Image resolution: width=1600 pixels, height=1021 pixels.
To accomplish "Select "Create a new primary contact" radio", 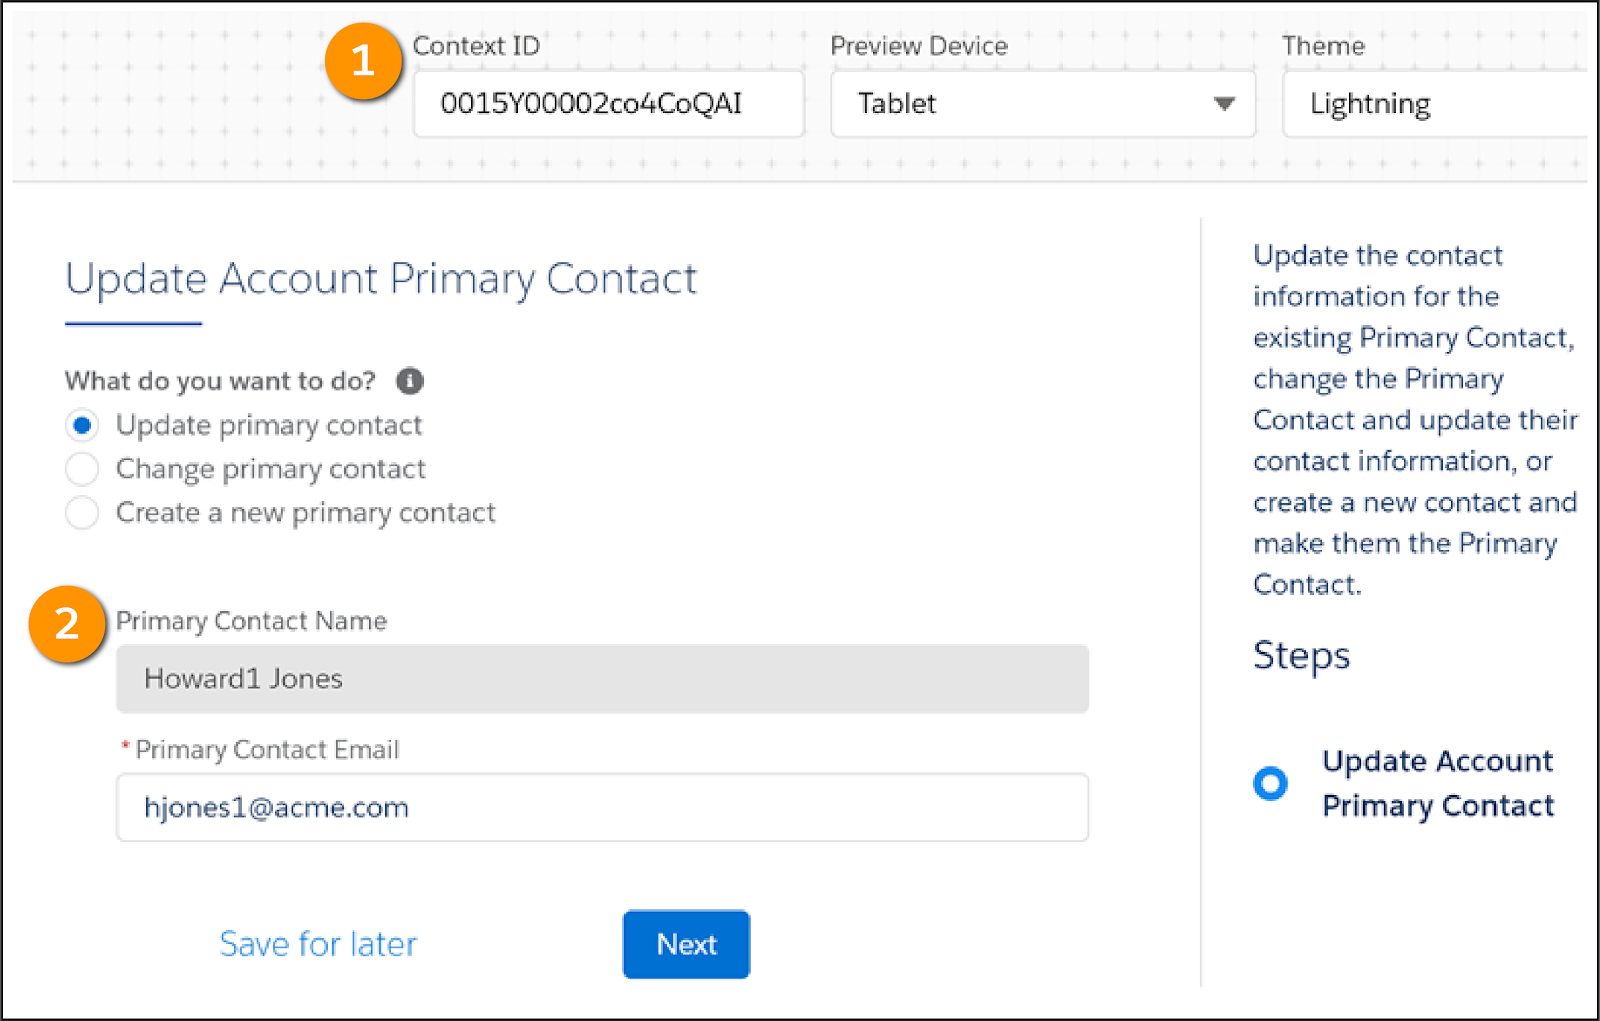I will [x=82, y=513].
